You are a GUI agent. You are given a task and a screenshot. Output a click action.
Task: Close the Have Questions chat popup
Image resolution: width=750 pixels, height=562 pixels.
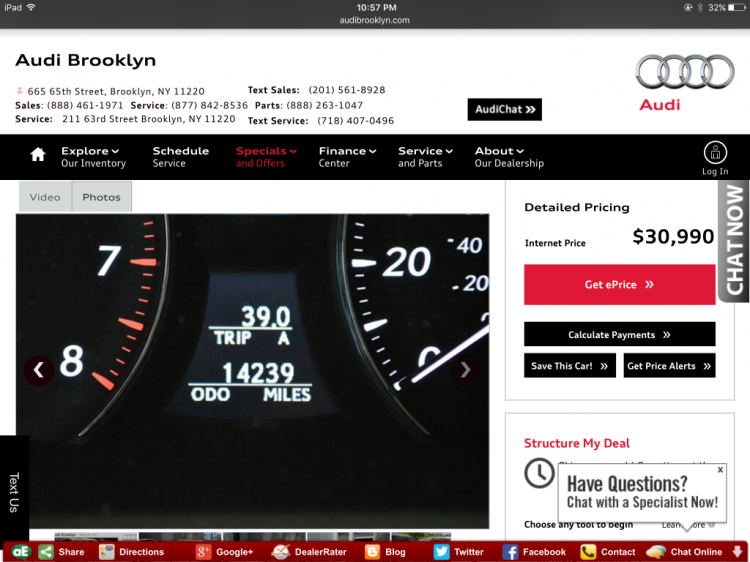pyautogui.click(x=720, y=470)
